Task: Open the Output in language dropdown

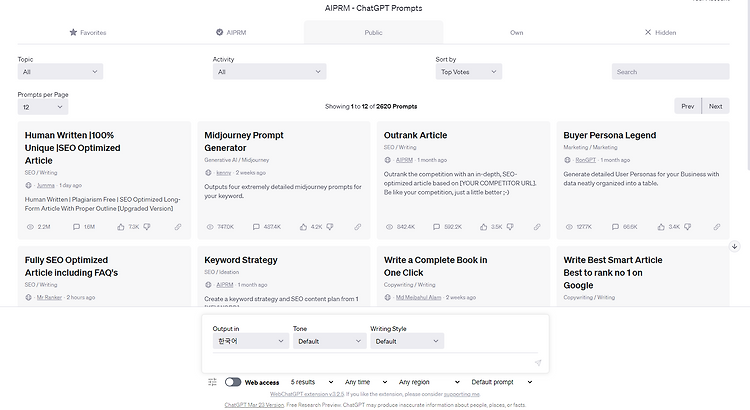Action: [251, 341]
